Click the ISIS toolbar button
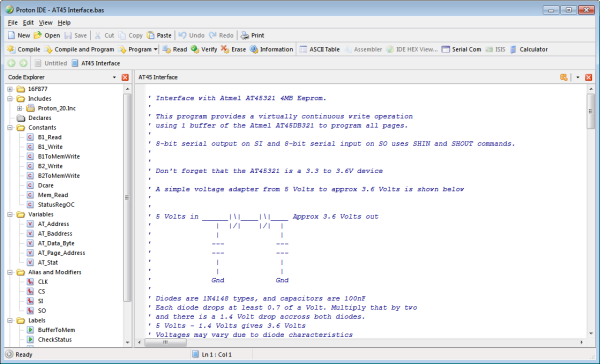Image resolution: width=600 pixels, height=364 pixels. pos(495,49)
